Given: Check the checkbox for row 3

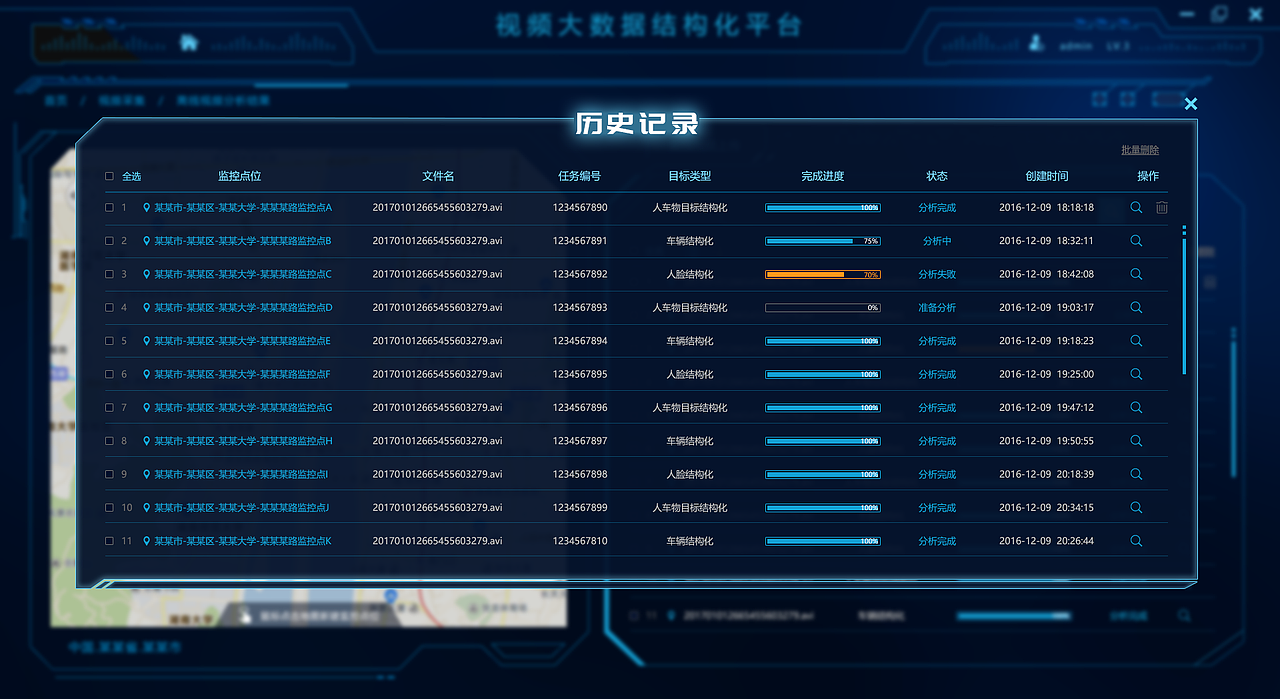Looking at the screenshot, I should [x=109, y=274].
